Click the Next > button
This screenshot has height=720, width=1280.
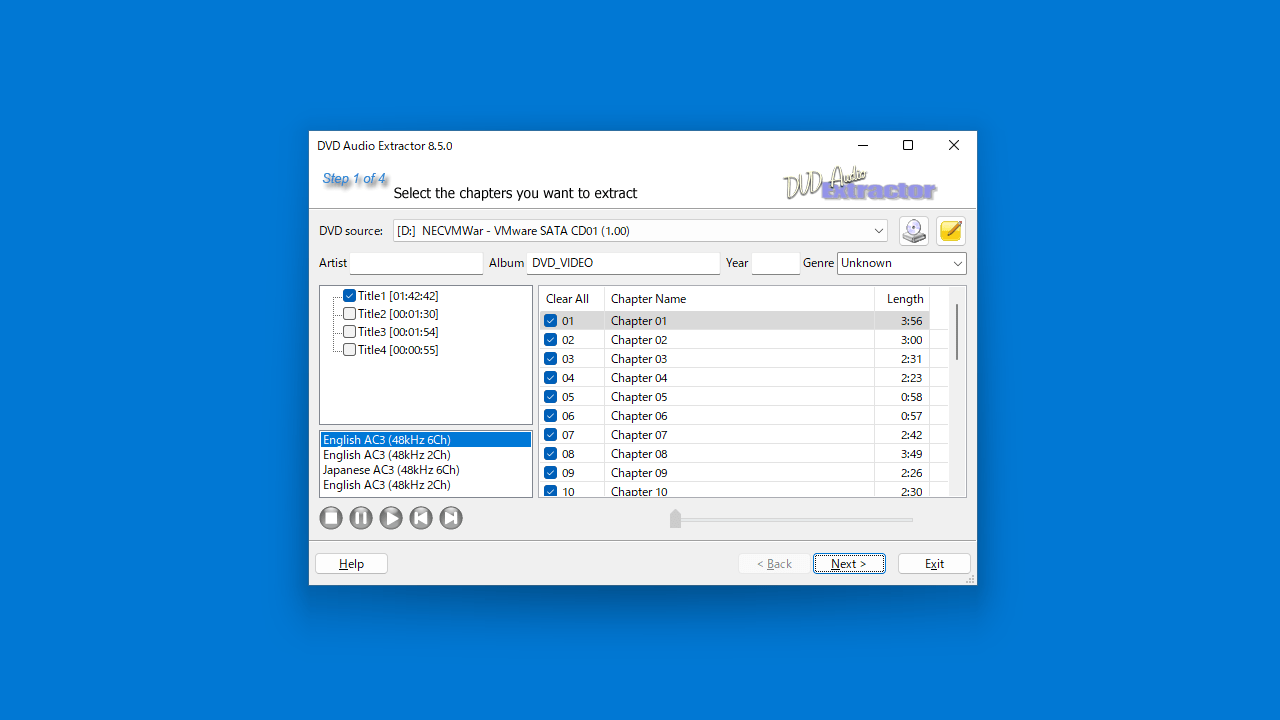point(849,564)
